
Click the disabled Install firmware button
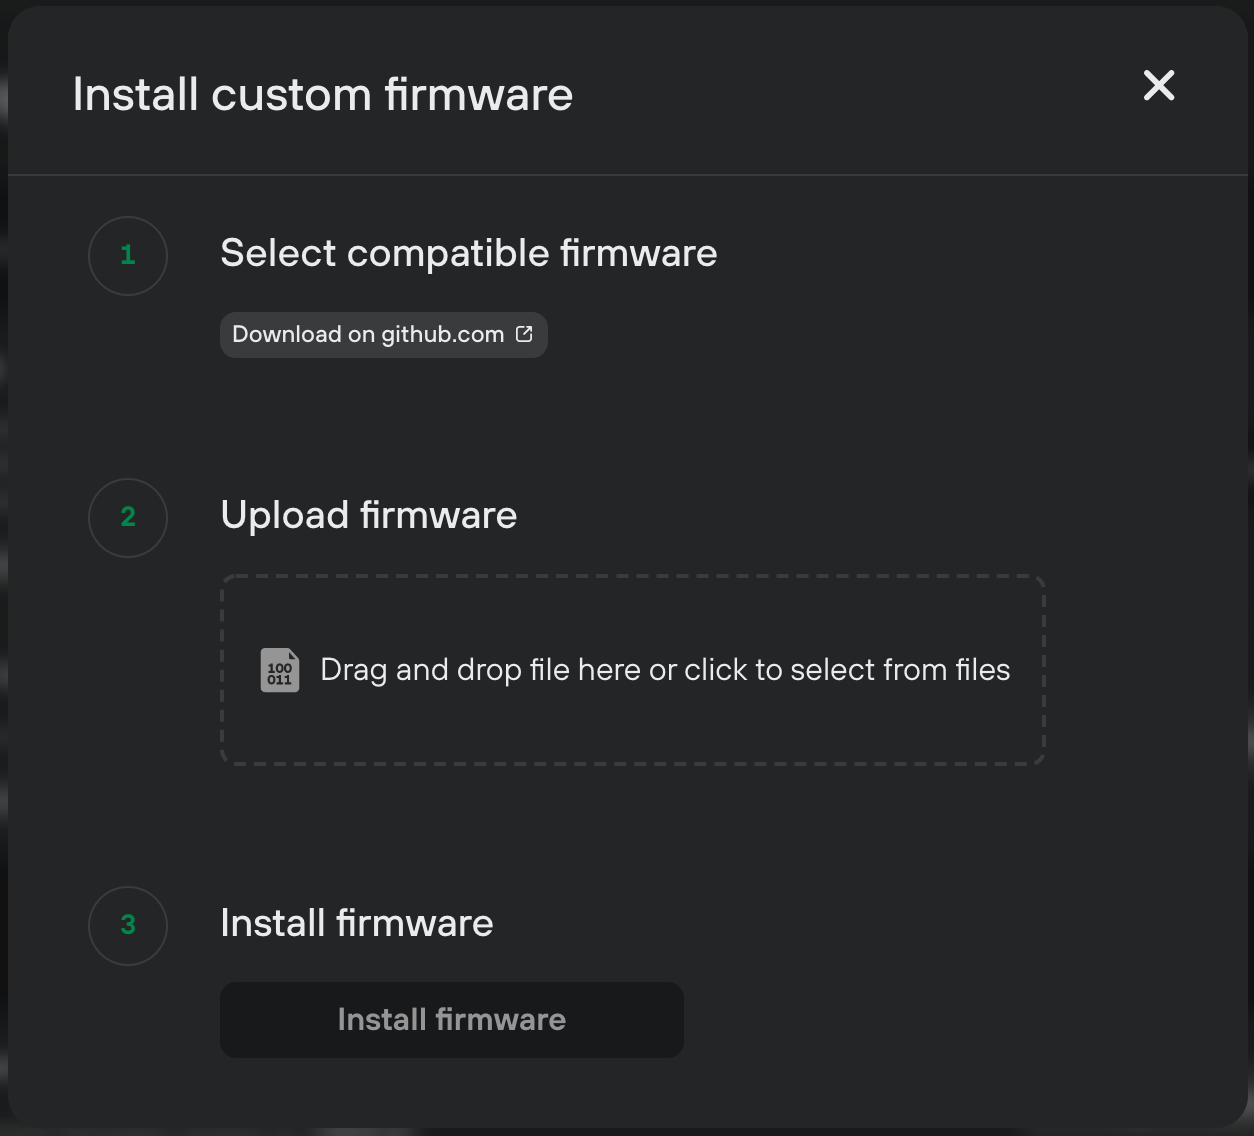pos(452,1020)
